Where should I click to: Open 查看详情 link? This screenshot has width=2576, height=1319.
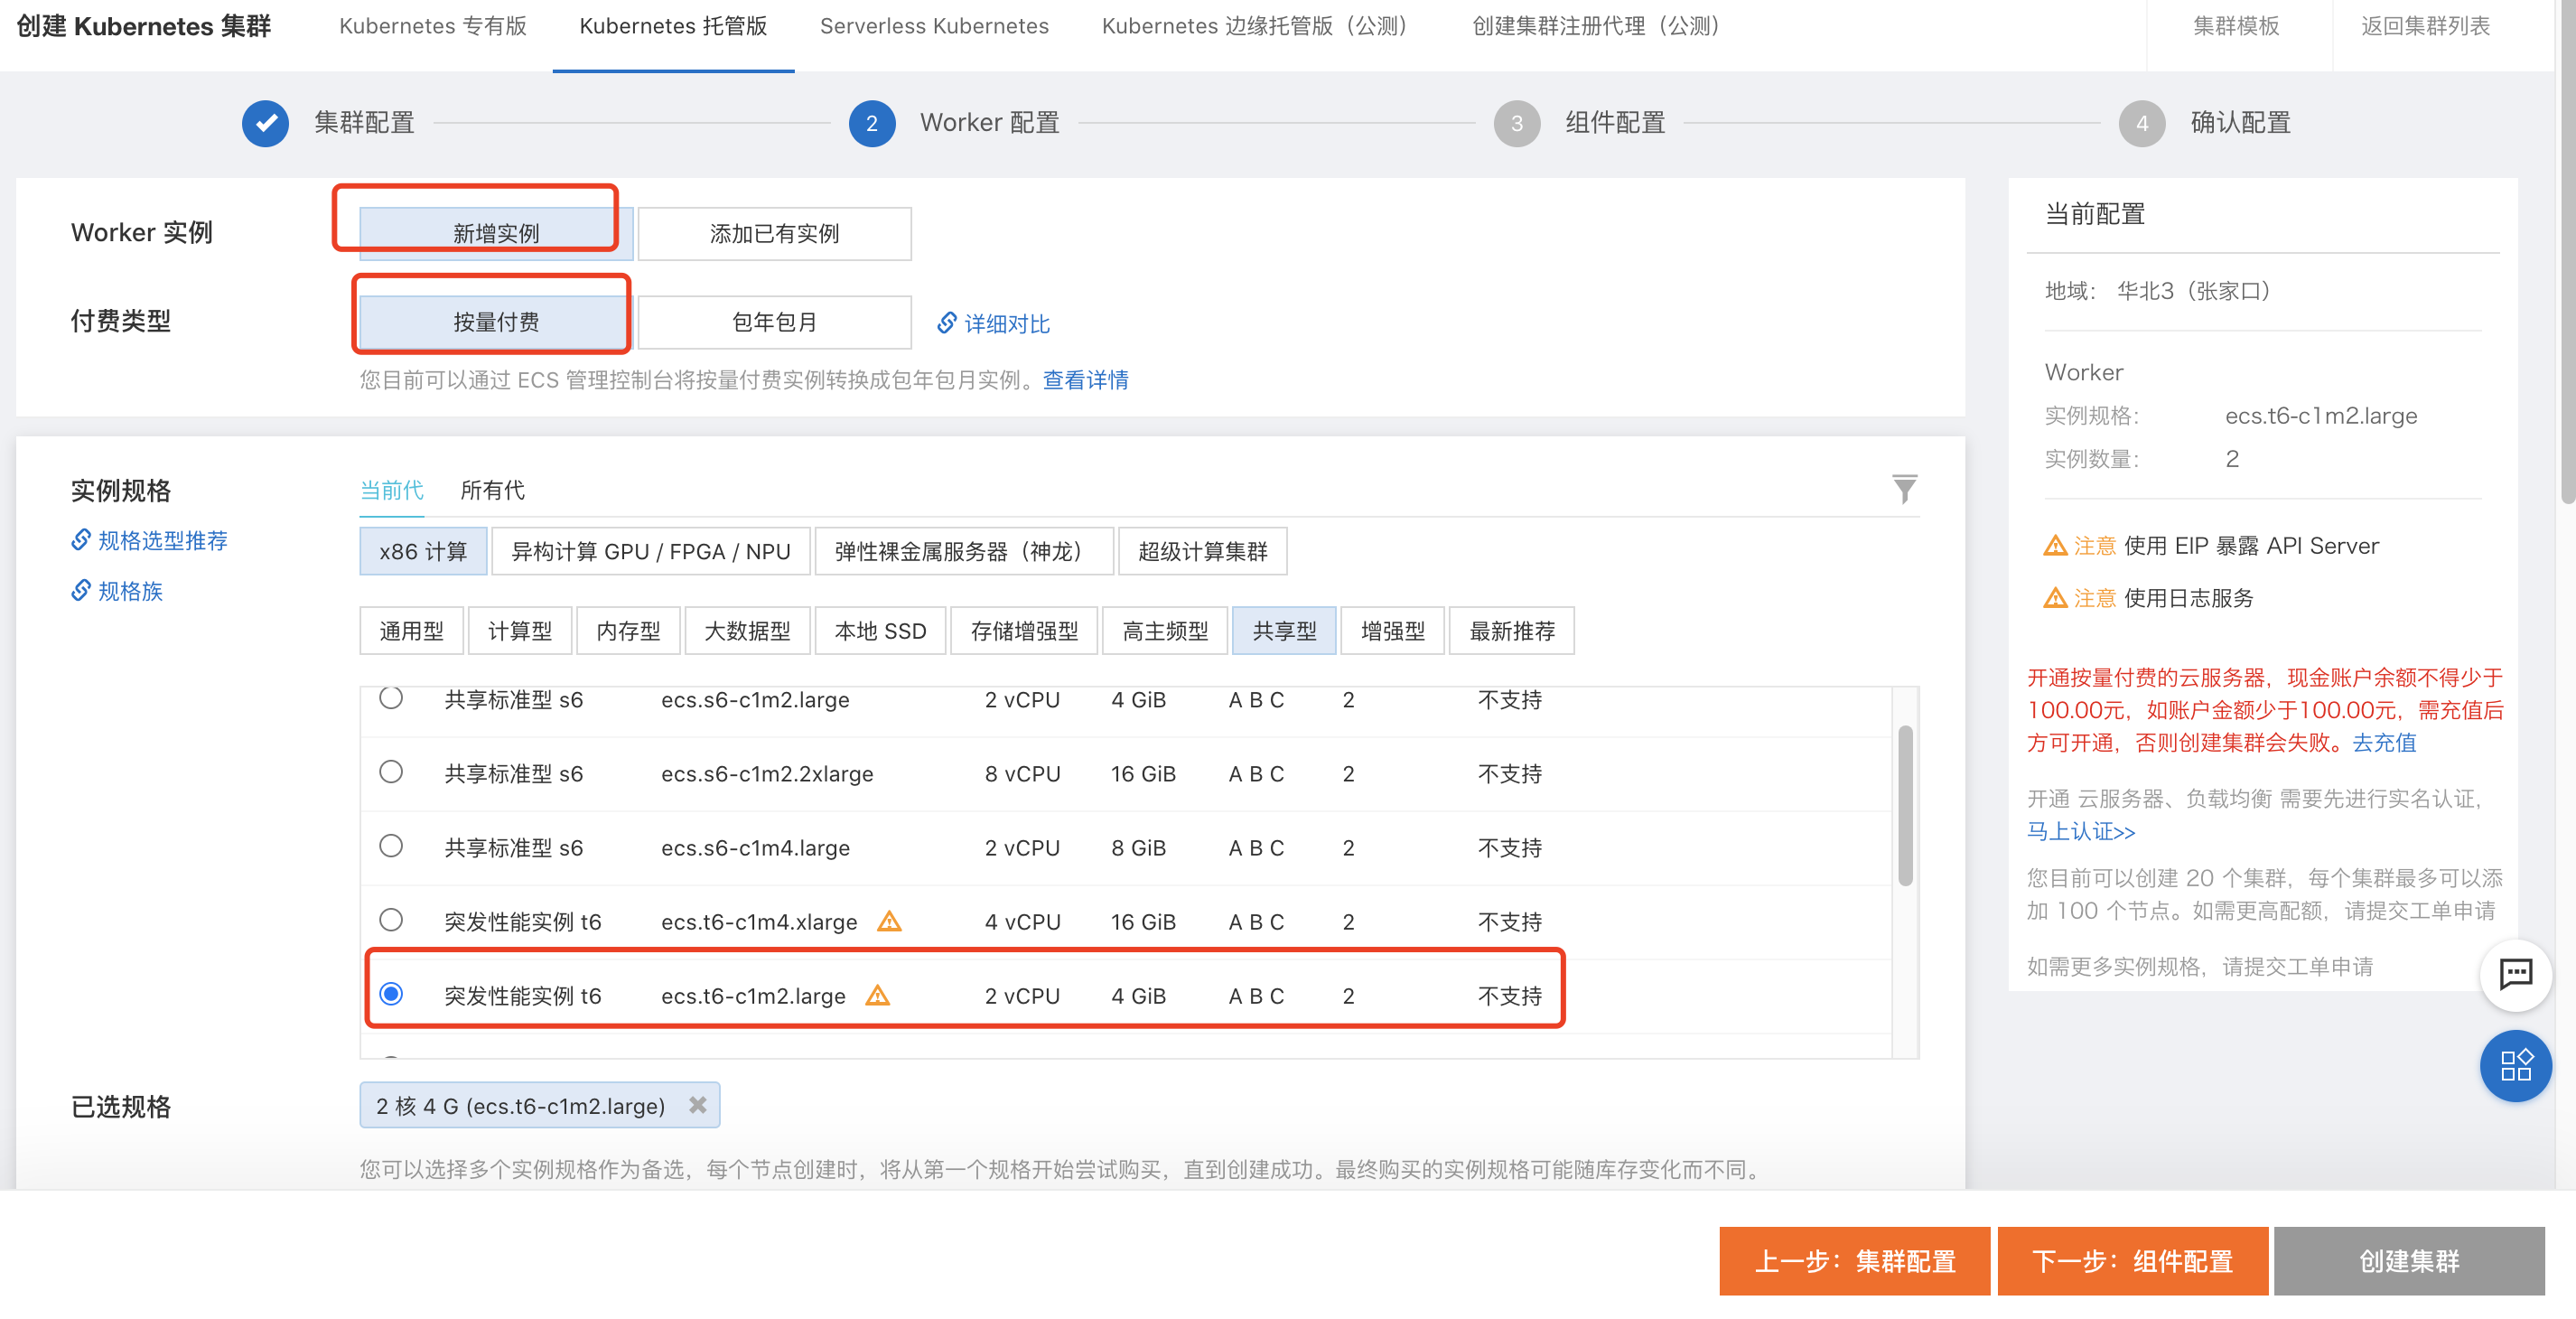(x=1085, y=380)
